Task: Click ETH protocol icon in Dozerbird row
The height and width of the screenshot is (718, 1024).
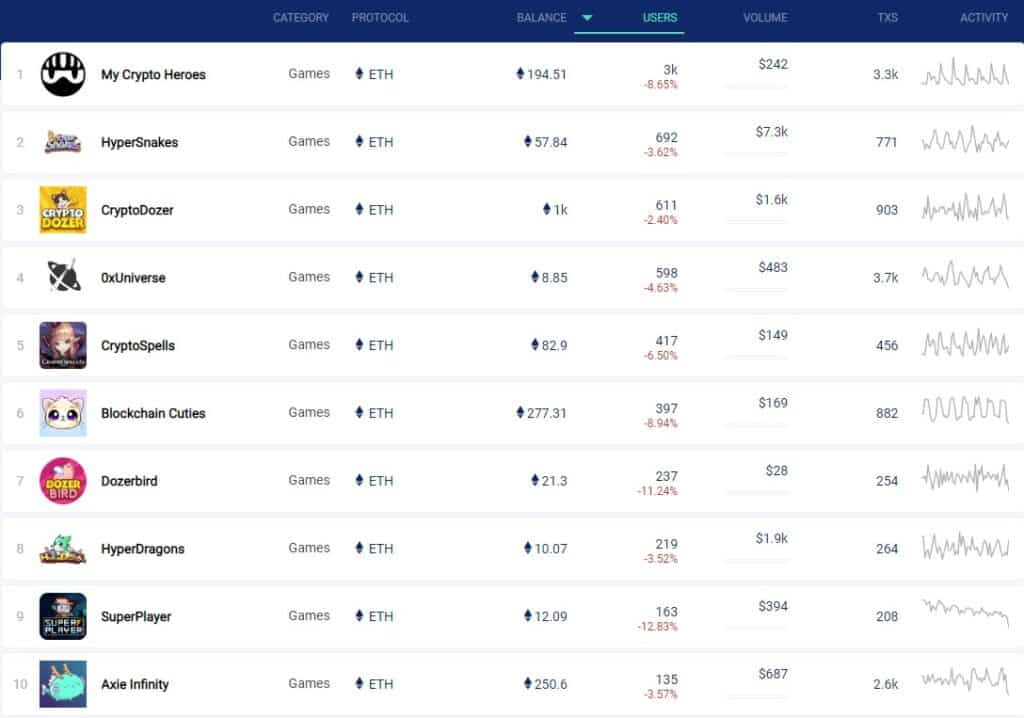Action: pyautogui.click(x=359, y=480)
